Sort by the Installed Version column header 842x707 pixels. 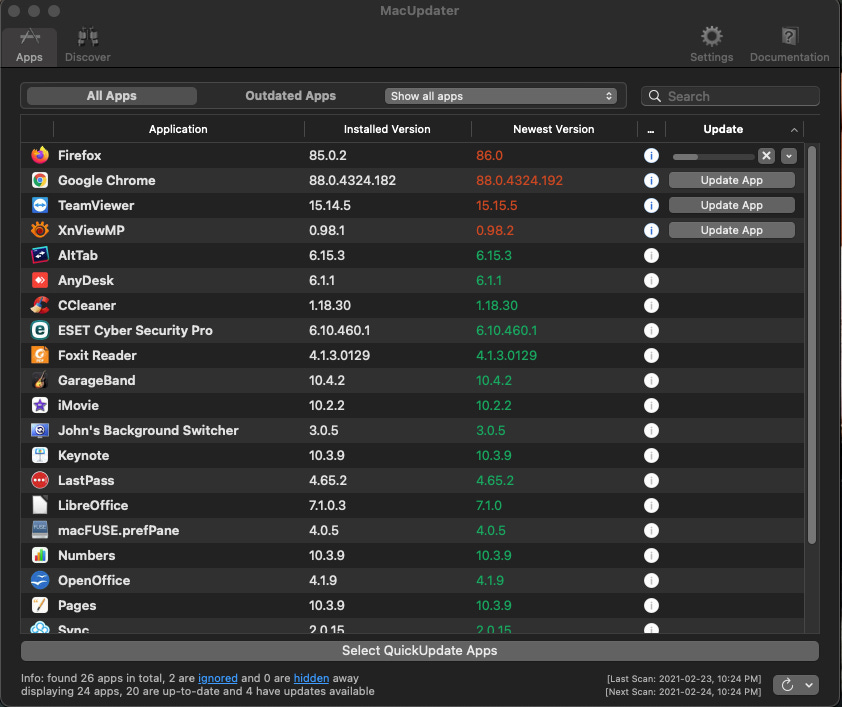pyautogui.click(x=387, y=129)
